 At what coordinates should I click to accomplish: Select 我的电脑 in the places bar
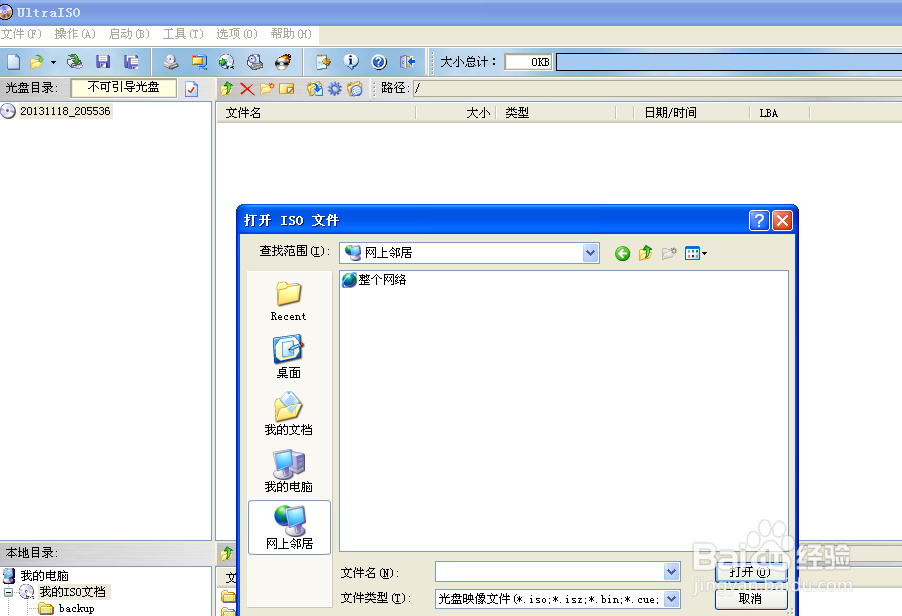click(288, 470)
